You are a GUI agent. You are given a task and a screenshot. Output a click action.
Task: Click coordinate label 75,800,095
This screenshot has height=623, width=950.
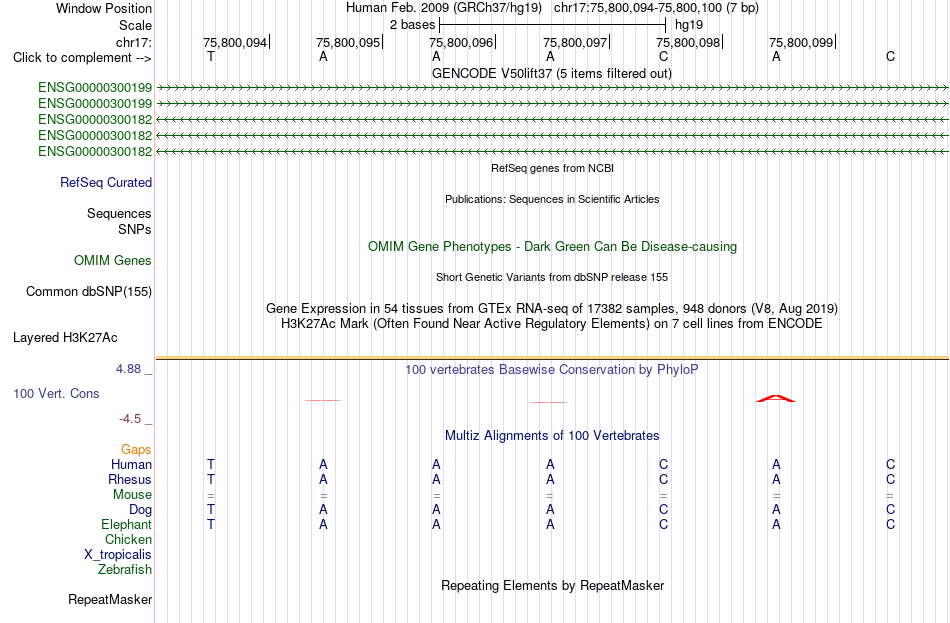click(348, 42)
